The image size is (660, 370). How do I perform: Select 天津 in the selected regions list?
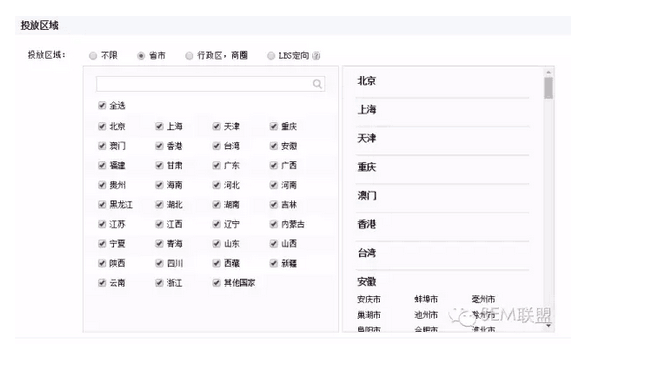367,138
